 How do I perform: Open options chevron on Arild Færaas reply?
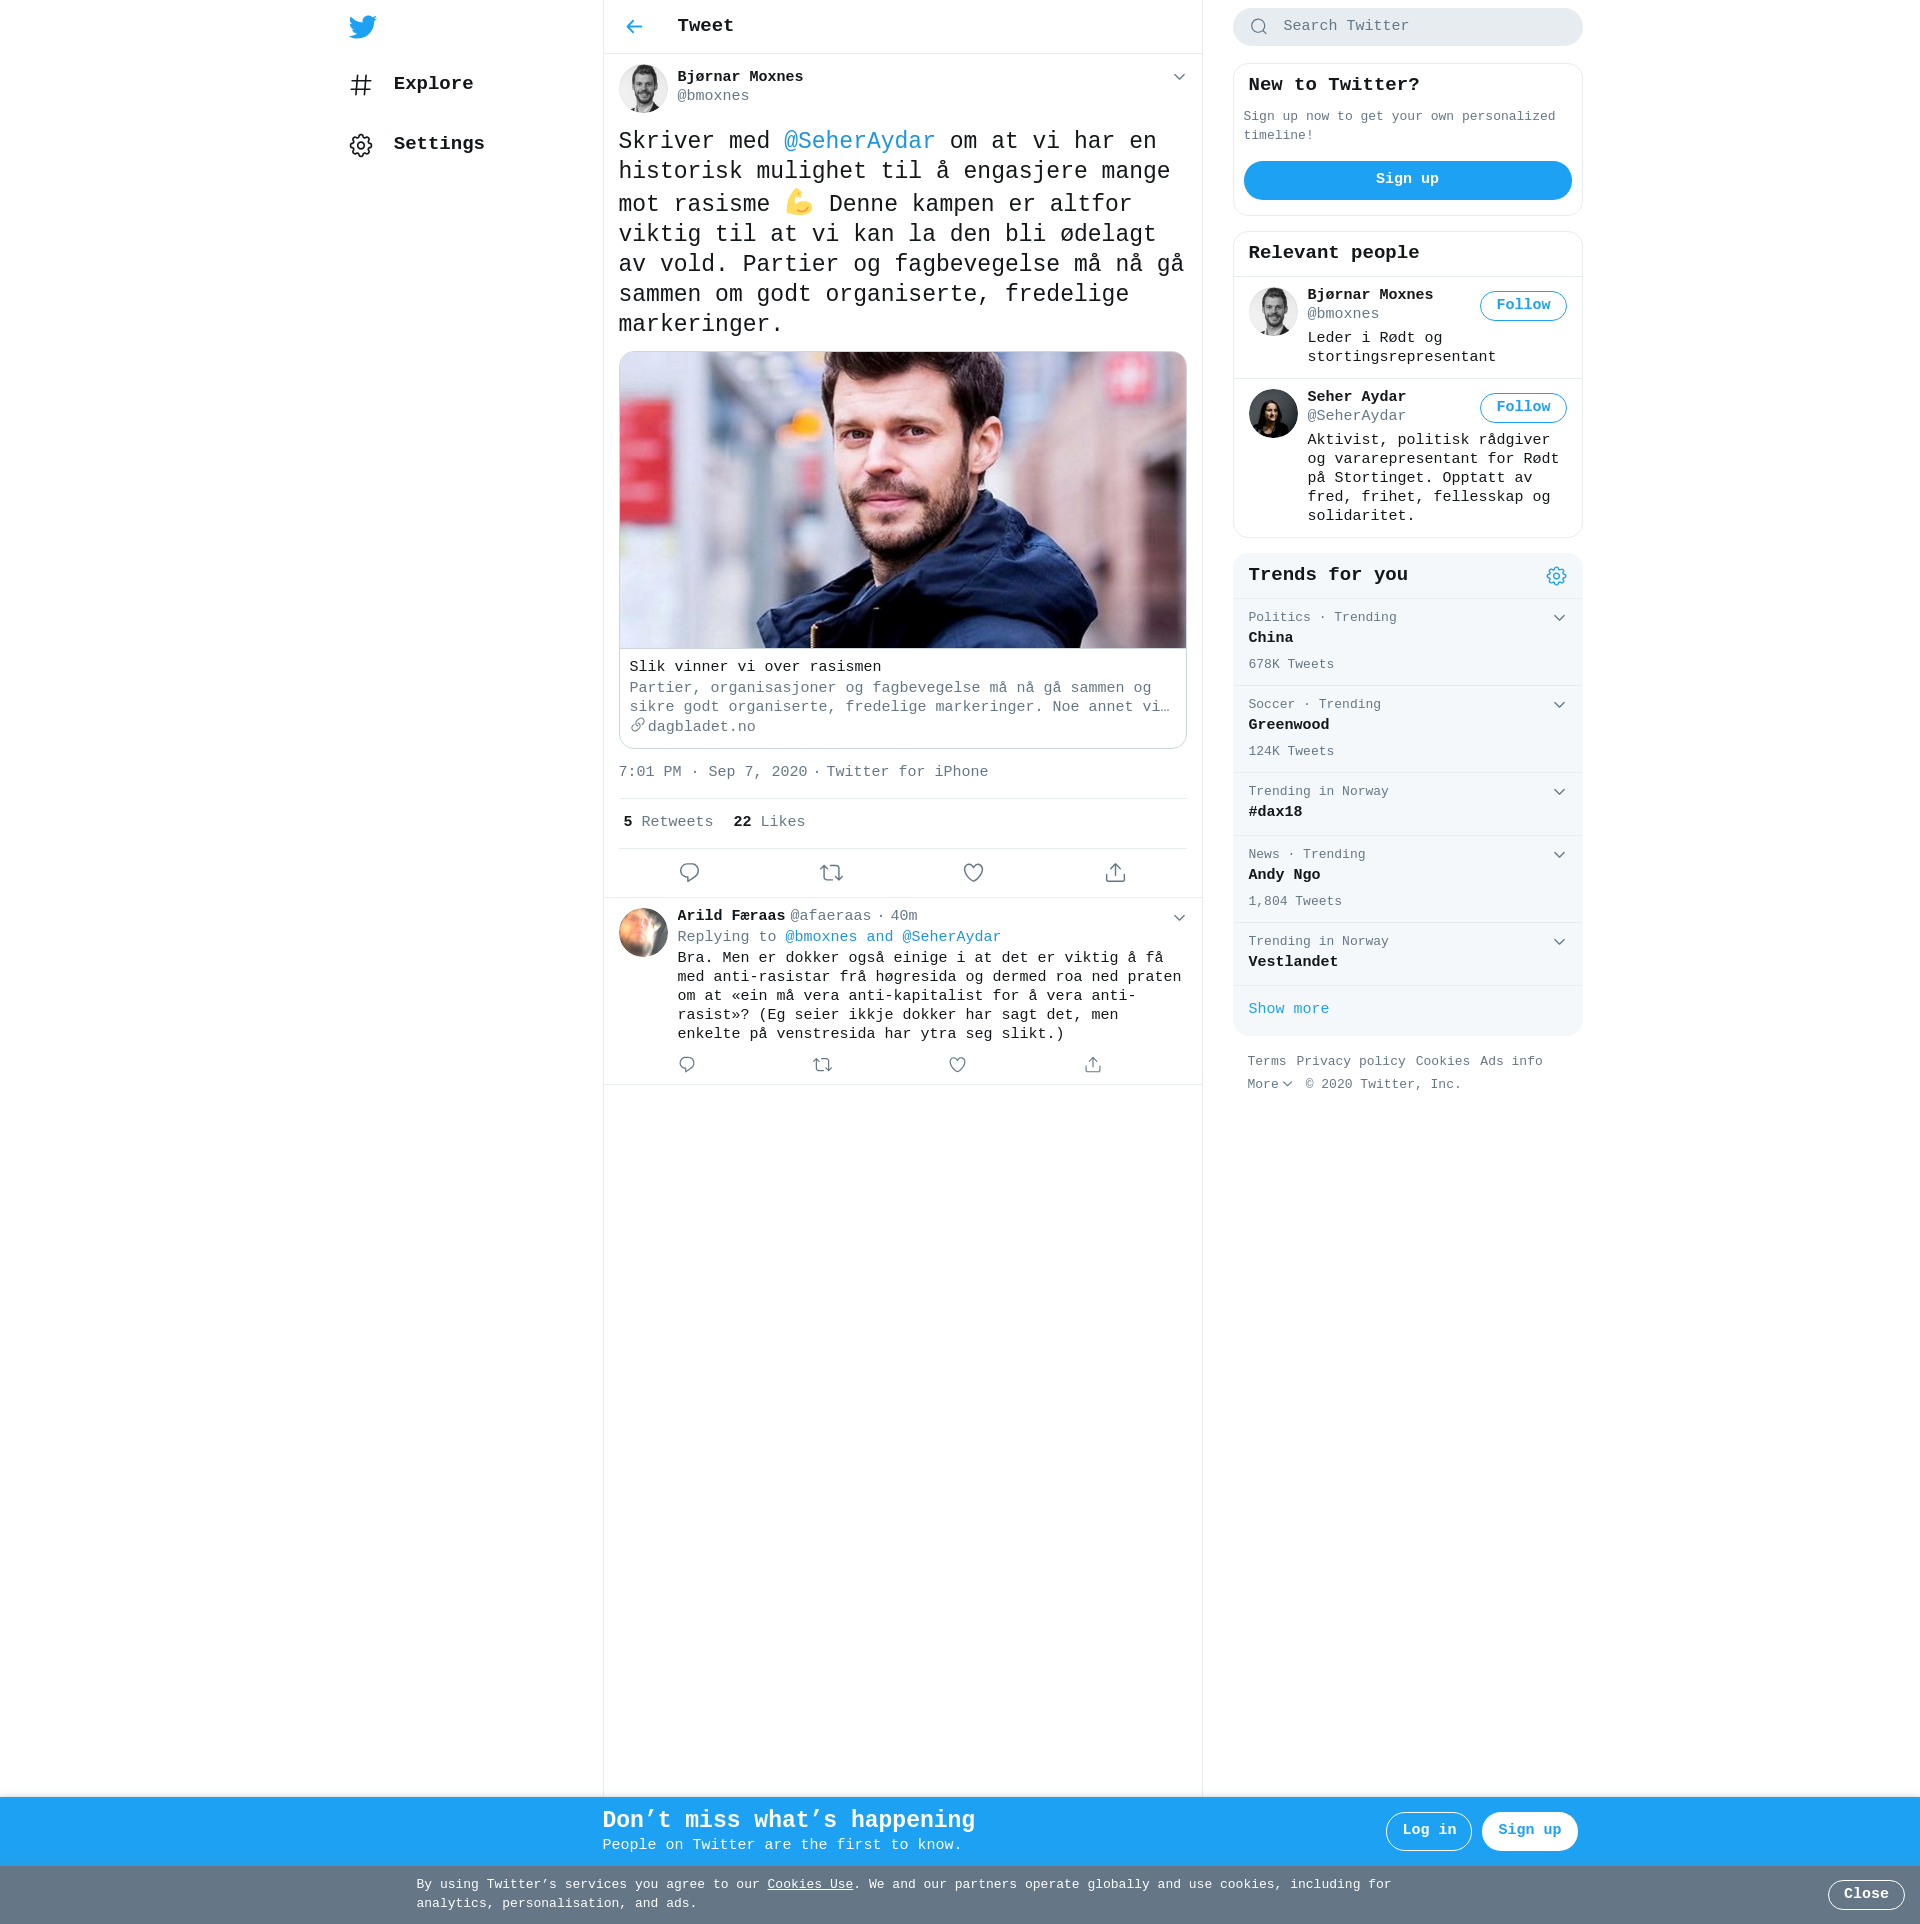tap(1179, 918)
